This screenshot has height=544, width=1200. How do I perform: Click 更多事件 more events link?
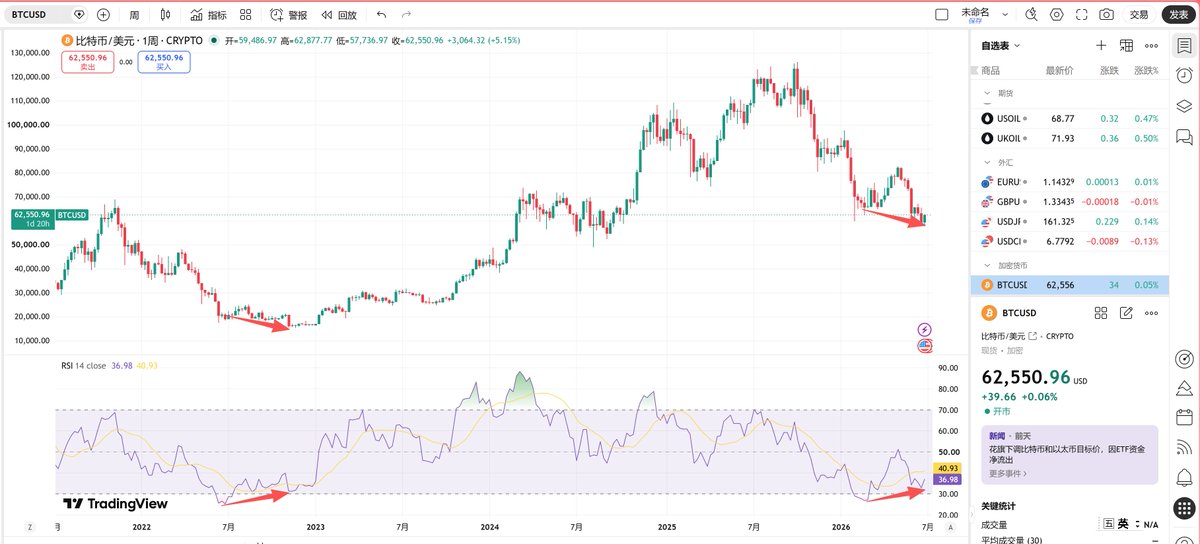click(x=1009, y=473)
